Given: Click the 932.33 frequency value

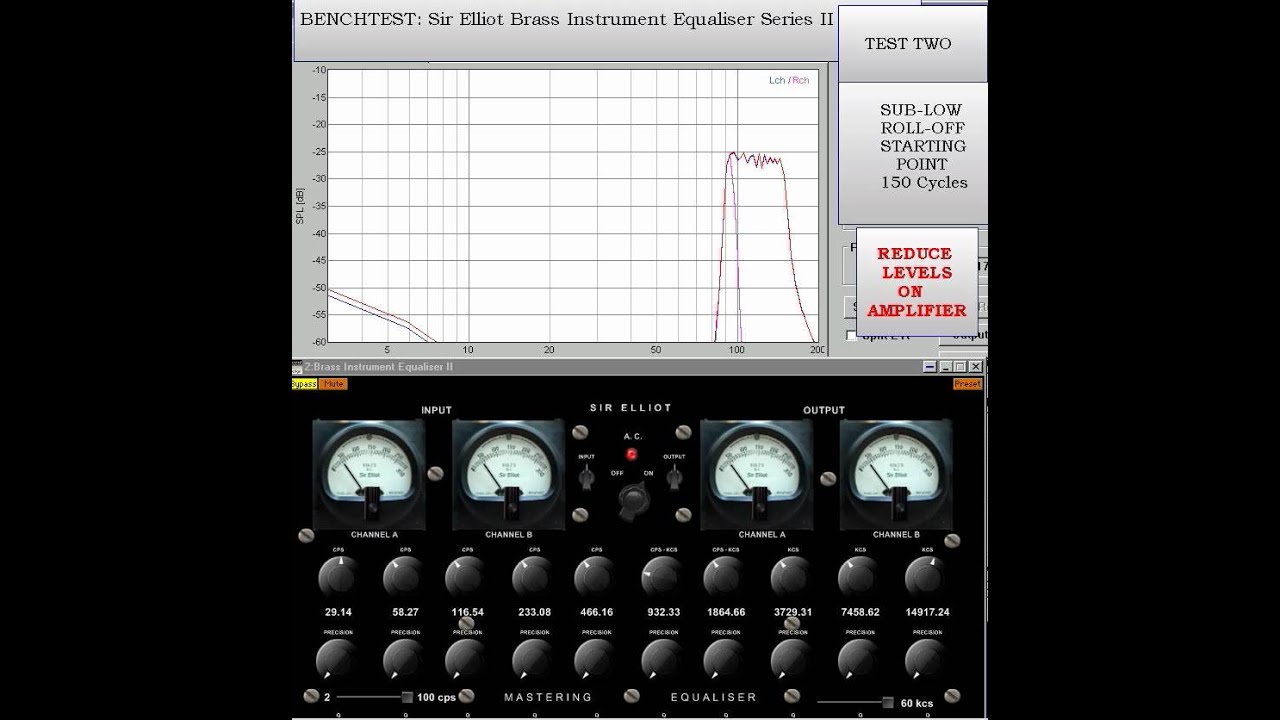Looking at the screenshot, I should coord(664,612).
